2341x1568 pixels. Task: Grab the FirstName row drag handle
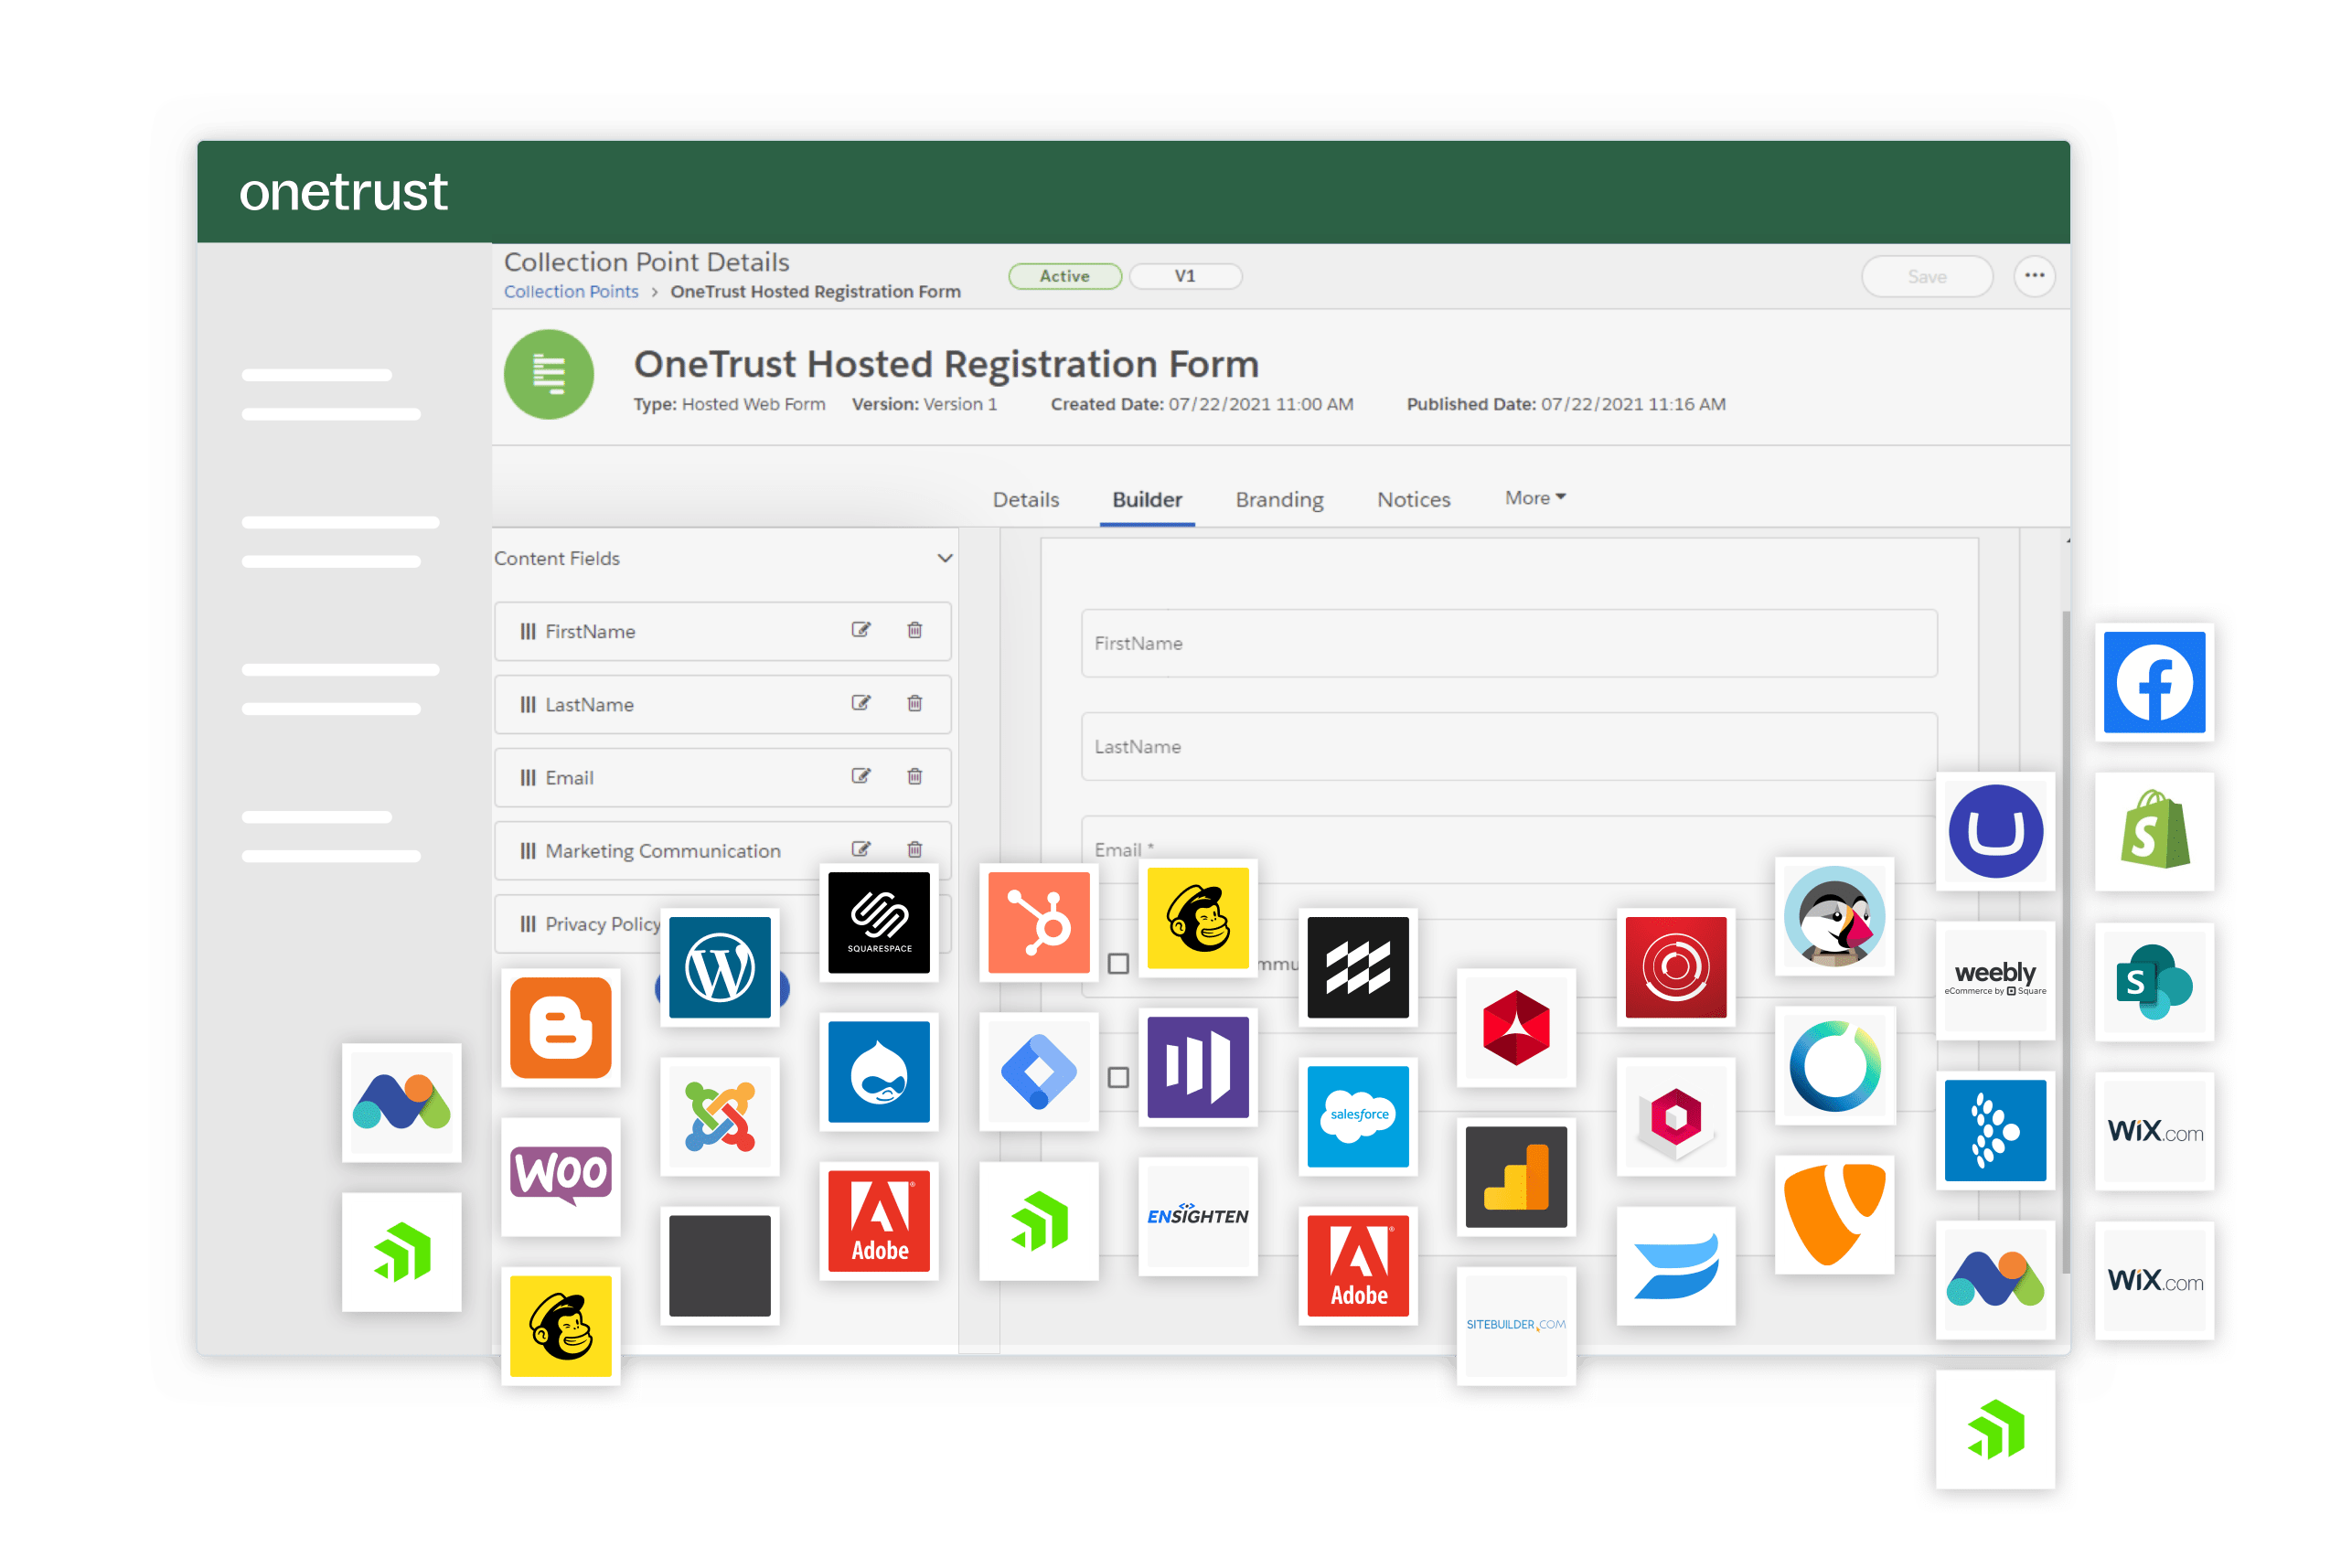click(x=527, y=631)
